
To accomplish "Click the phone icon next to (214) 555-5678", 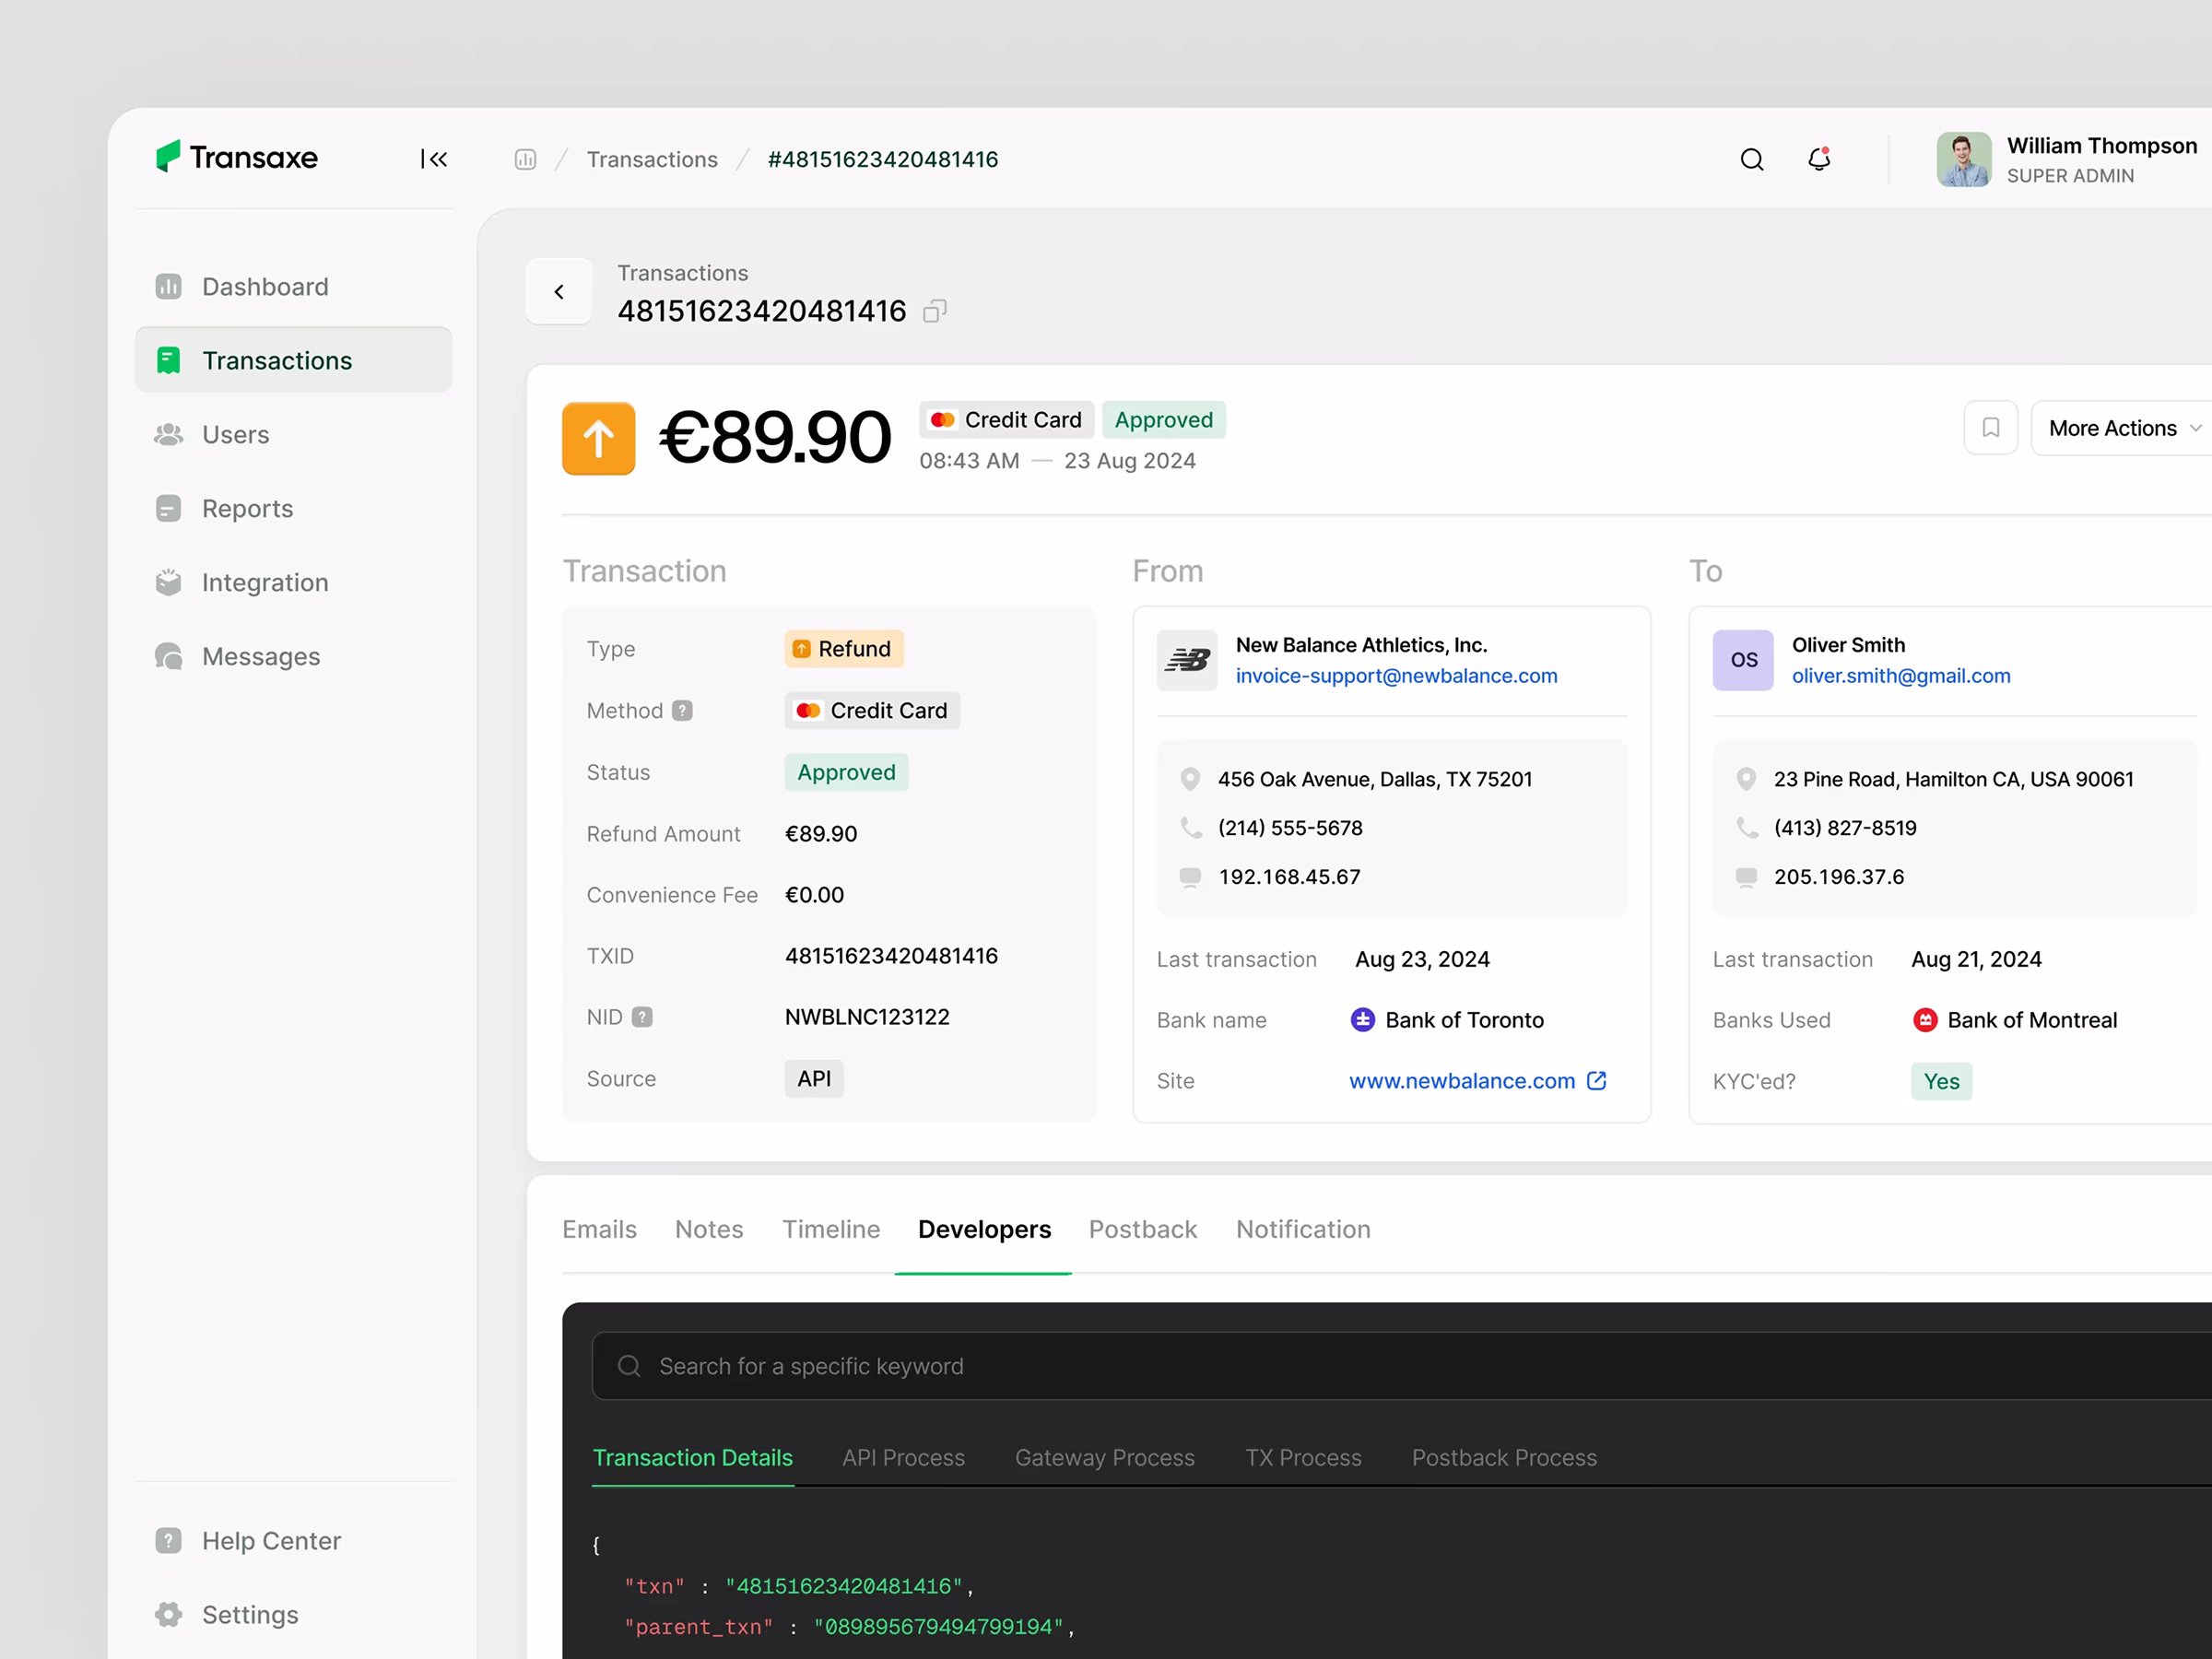I will (1190, 828).
